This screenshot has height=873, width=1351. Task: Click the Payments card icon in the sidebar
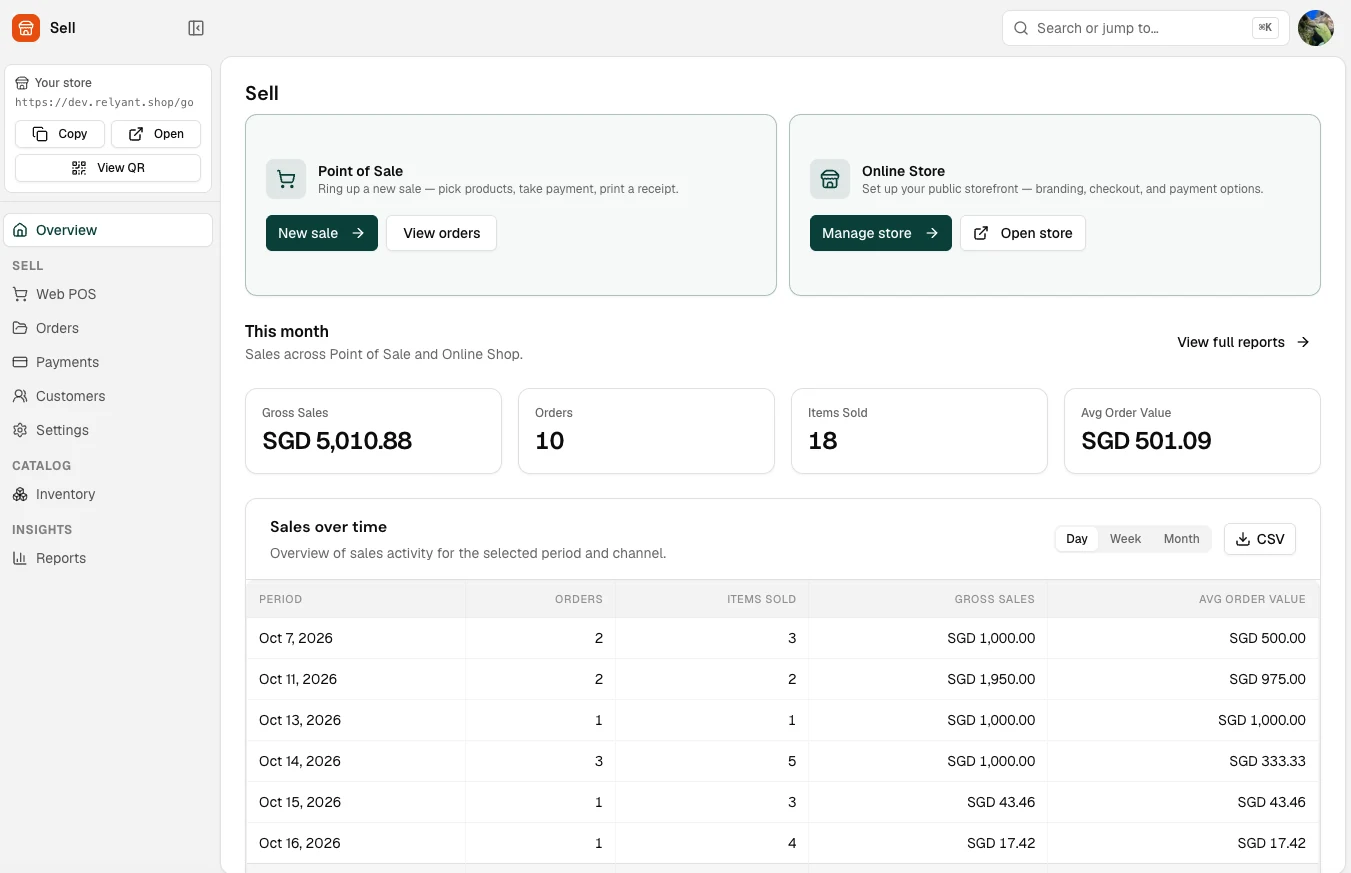[x=20, y=362]
